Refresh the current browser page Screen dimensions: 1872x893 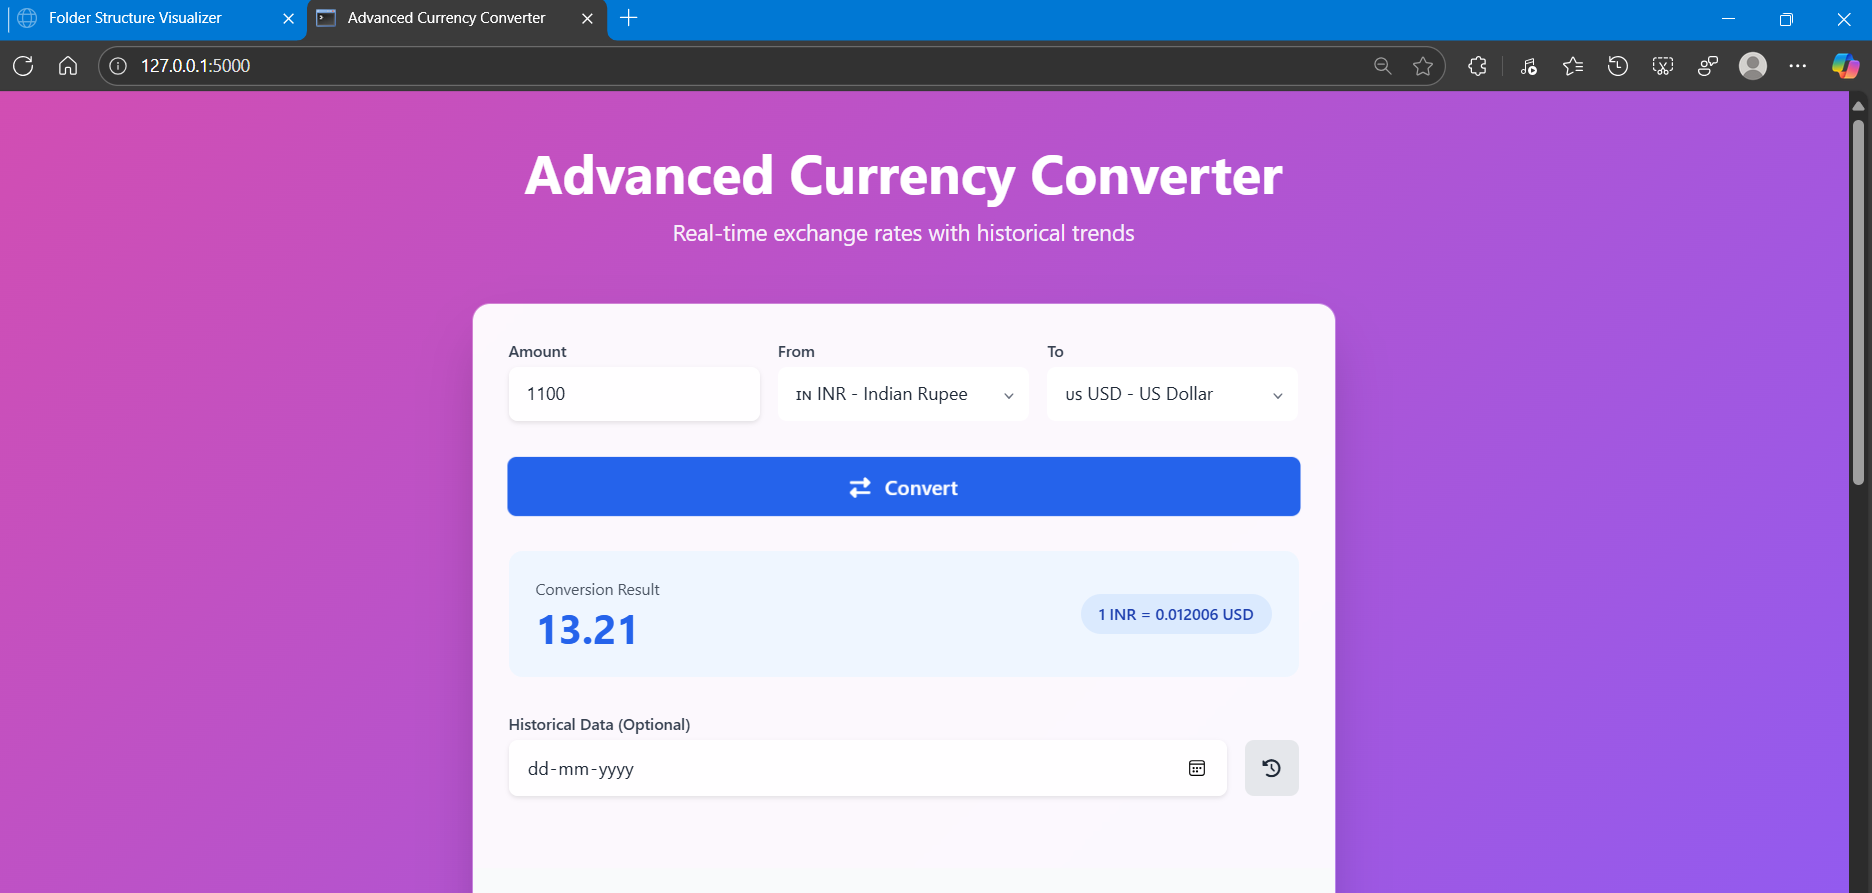(x=23, y=66)
